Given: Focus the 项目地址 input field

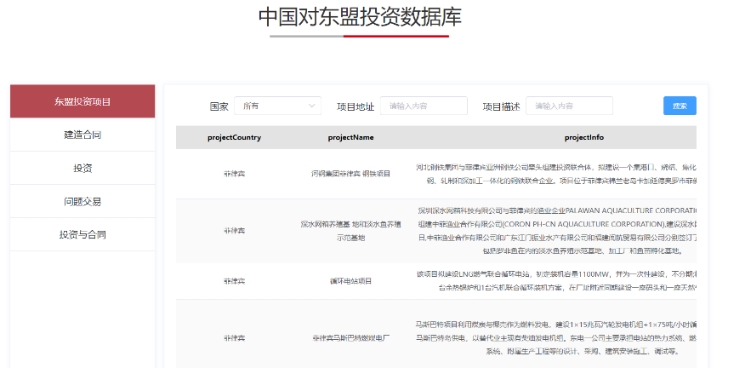Looking at the screenshot, I should 424,106.
